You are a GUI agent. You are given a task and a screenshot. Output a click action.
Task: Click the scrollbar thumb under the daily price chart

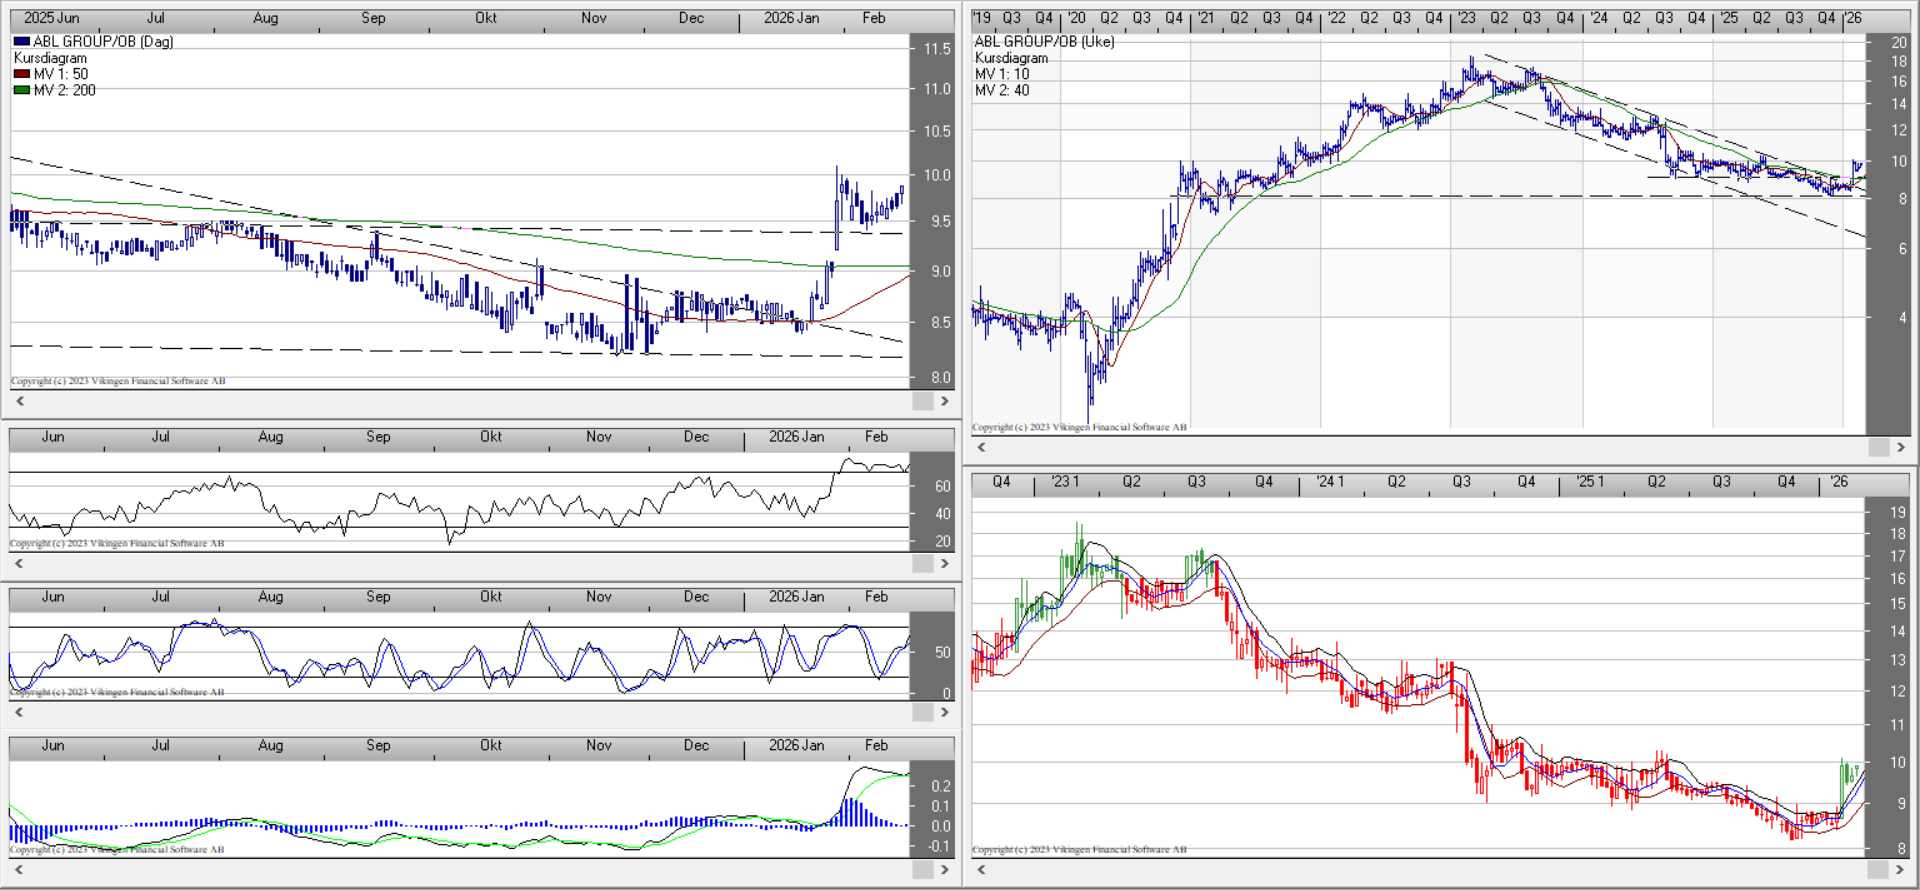pos(922,401)
